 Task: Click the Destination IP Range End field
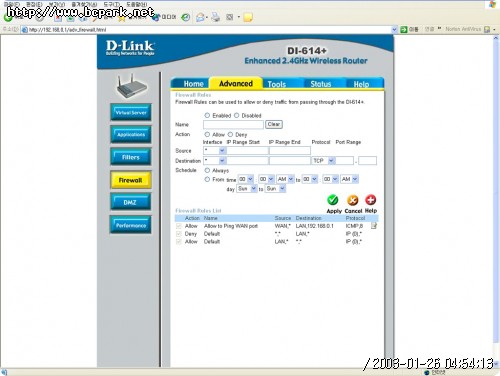pyautogui.click(x=290, y=161)
